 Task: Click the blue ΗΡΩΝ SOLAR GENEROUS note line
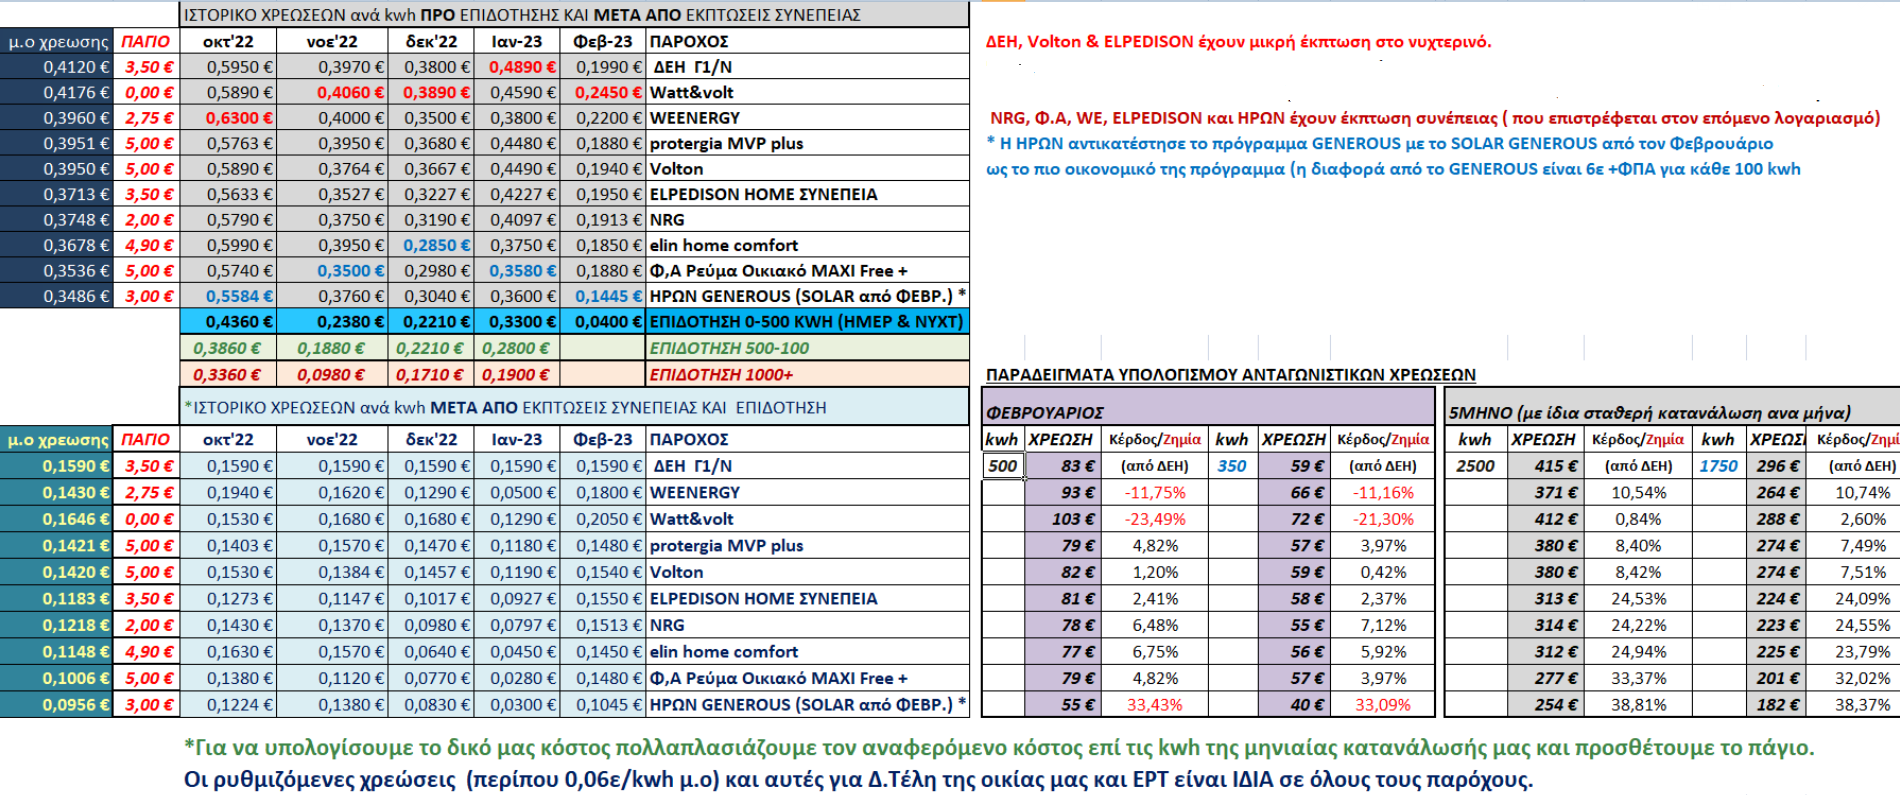click(1380, 143)
